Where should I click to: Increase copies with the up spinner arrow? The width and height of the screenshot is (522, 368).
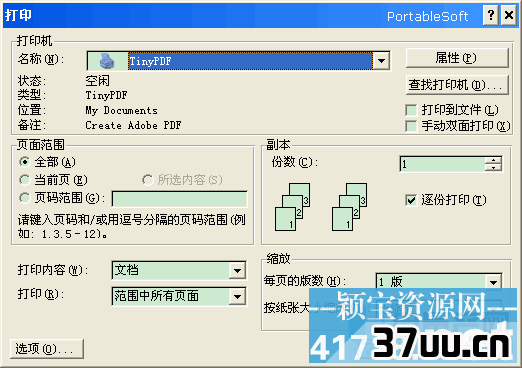493,160
